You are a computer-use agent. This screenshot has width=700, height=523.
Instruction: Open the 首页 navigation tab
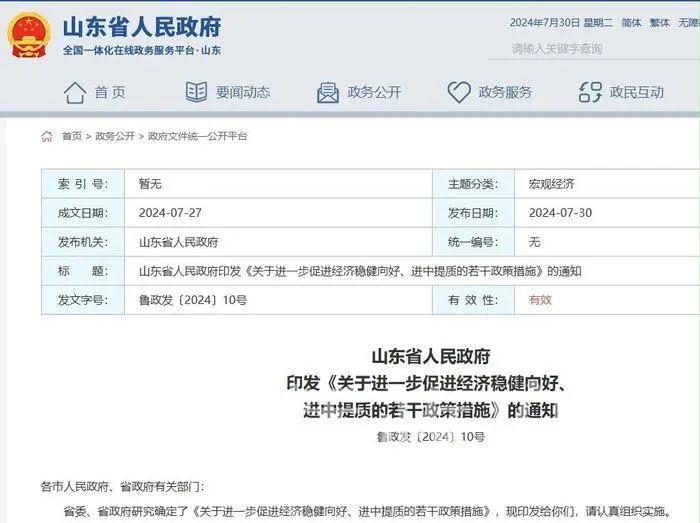tap(110, 92)
